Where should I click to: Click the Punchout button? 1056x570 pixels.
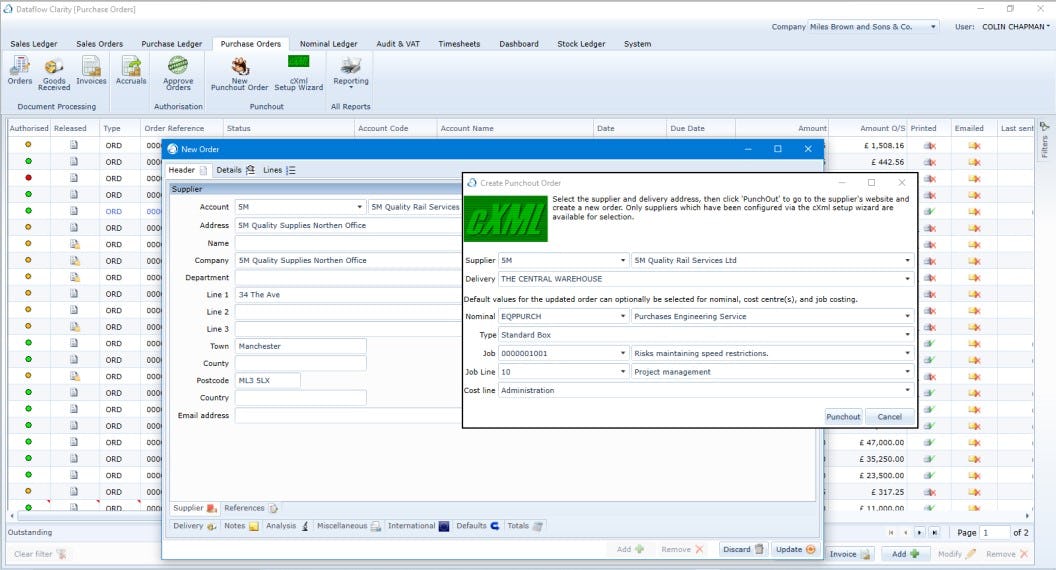[x=843, y=416]
